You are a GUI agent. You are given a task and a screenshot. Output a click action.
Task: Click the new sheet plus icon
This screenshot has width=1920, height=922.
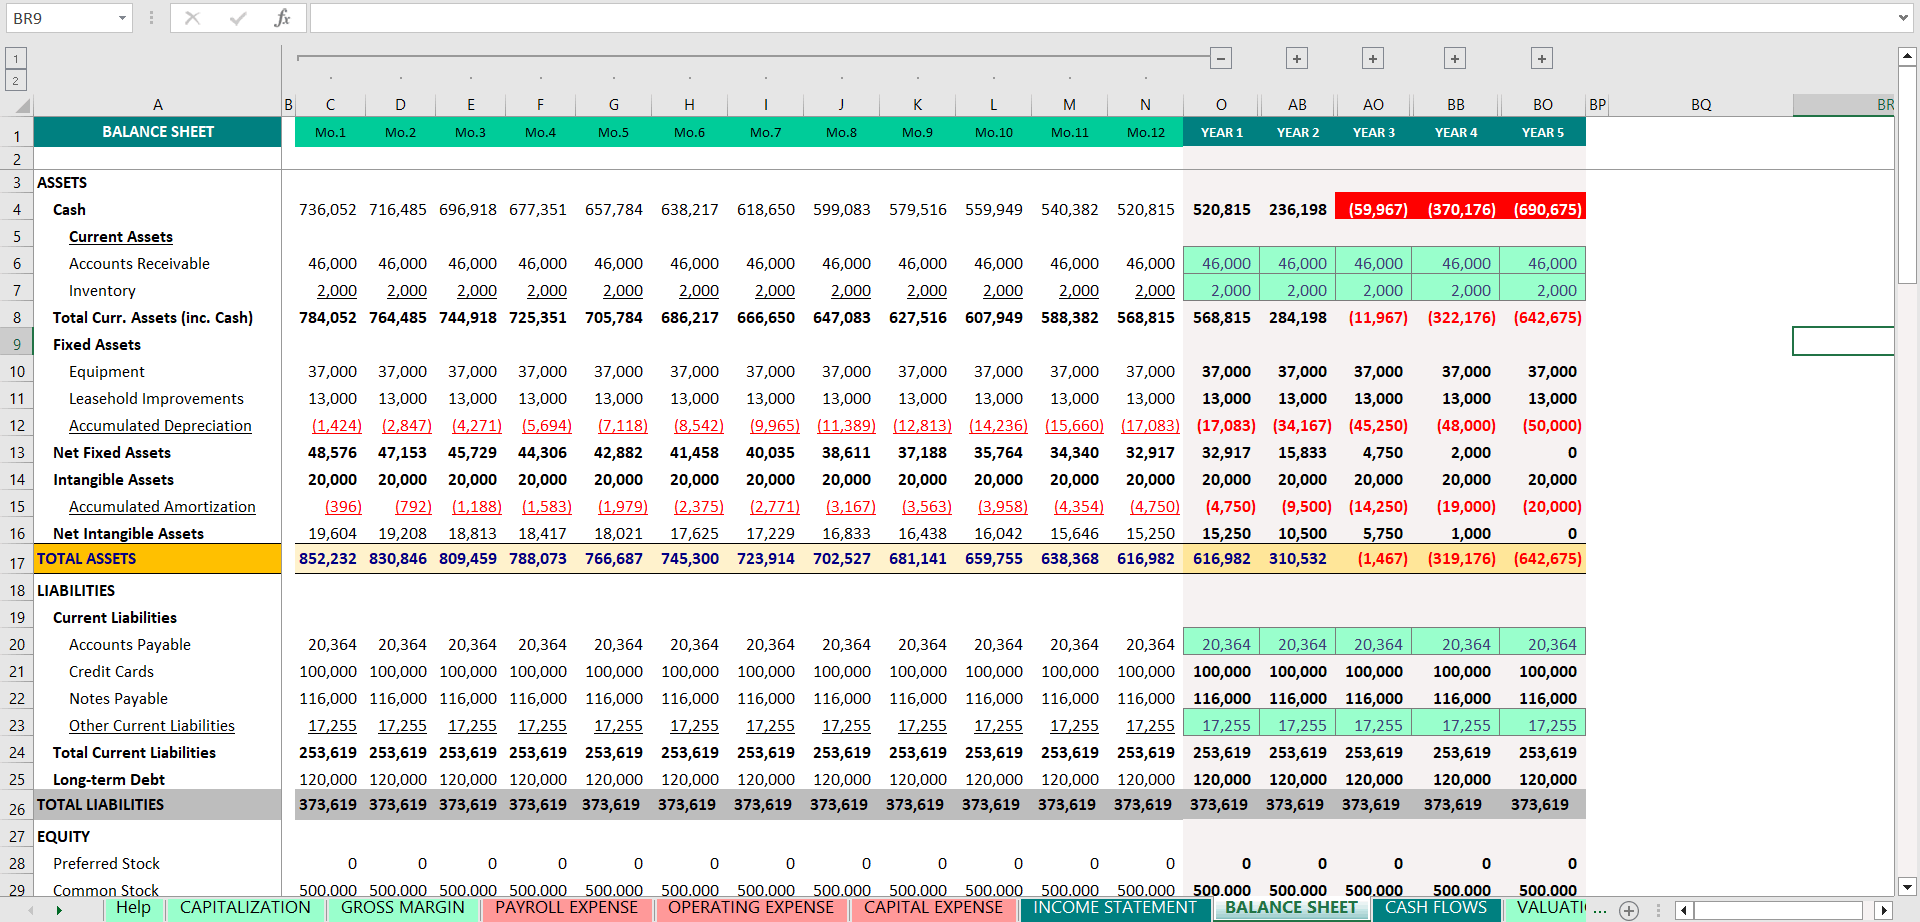(1629, 910)
